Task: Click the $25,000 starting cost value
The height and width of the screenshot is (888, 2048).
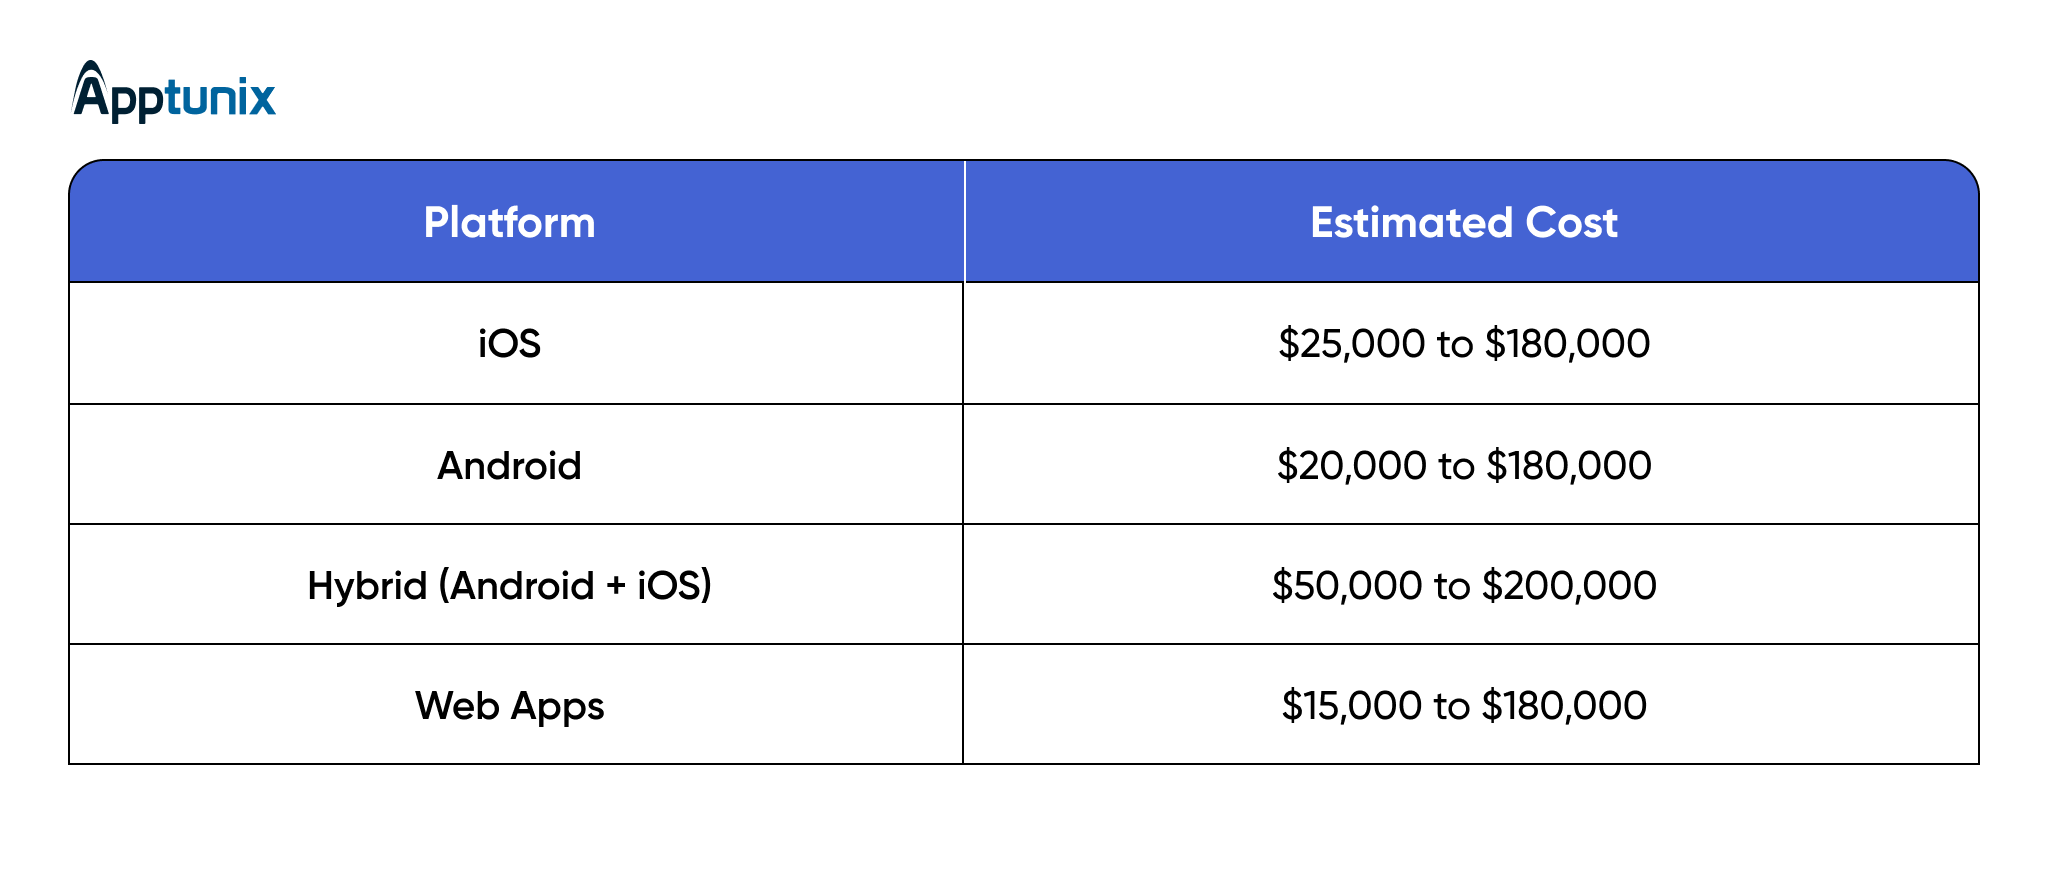Action: pyautogui.click(x=1351, y=344)
